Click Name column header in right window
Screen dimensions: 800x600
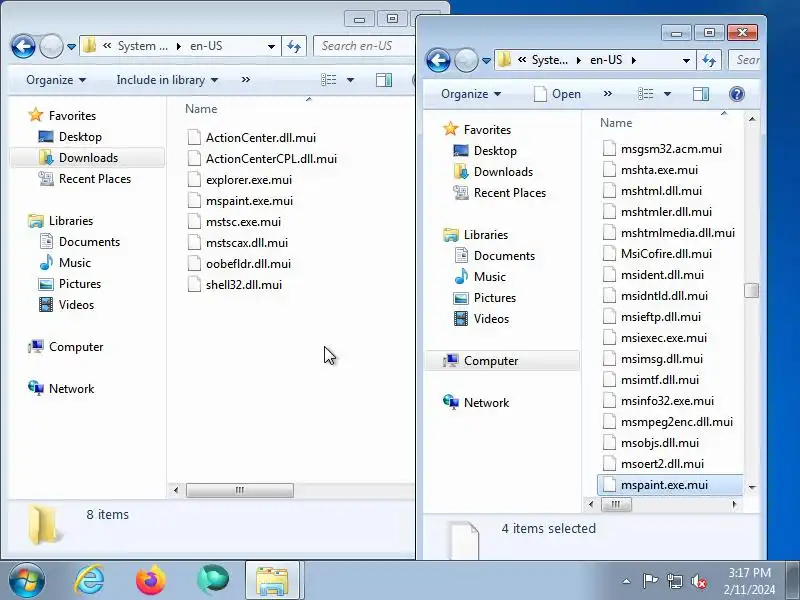click(616, 122)
